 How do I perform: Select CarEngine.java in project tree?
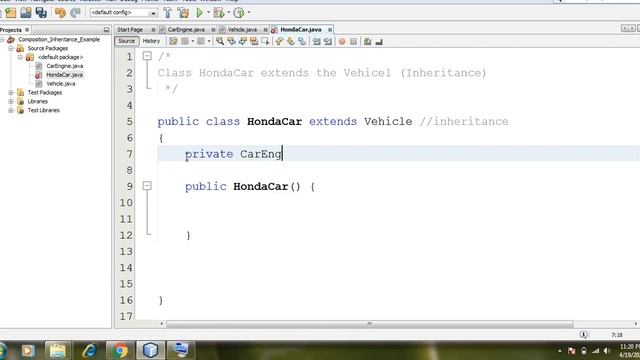point(64,66)
